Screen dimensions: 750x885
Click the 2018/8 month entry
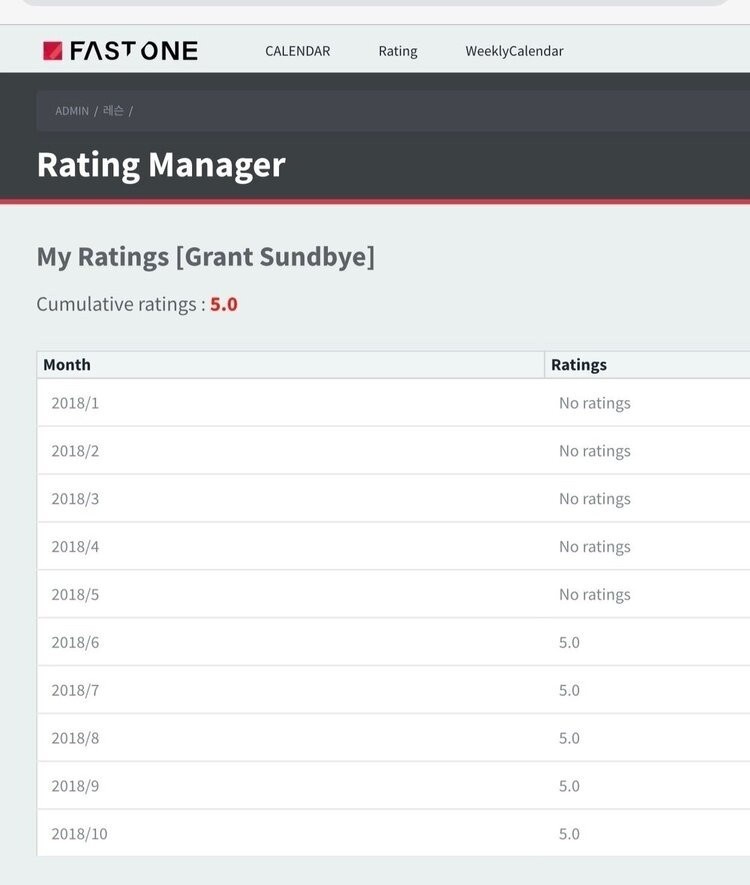(x=393, y=738)
